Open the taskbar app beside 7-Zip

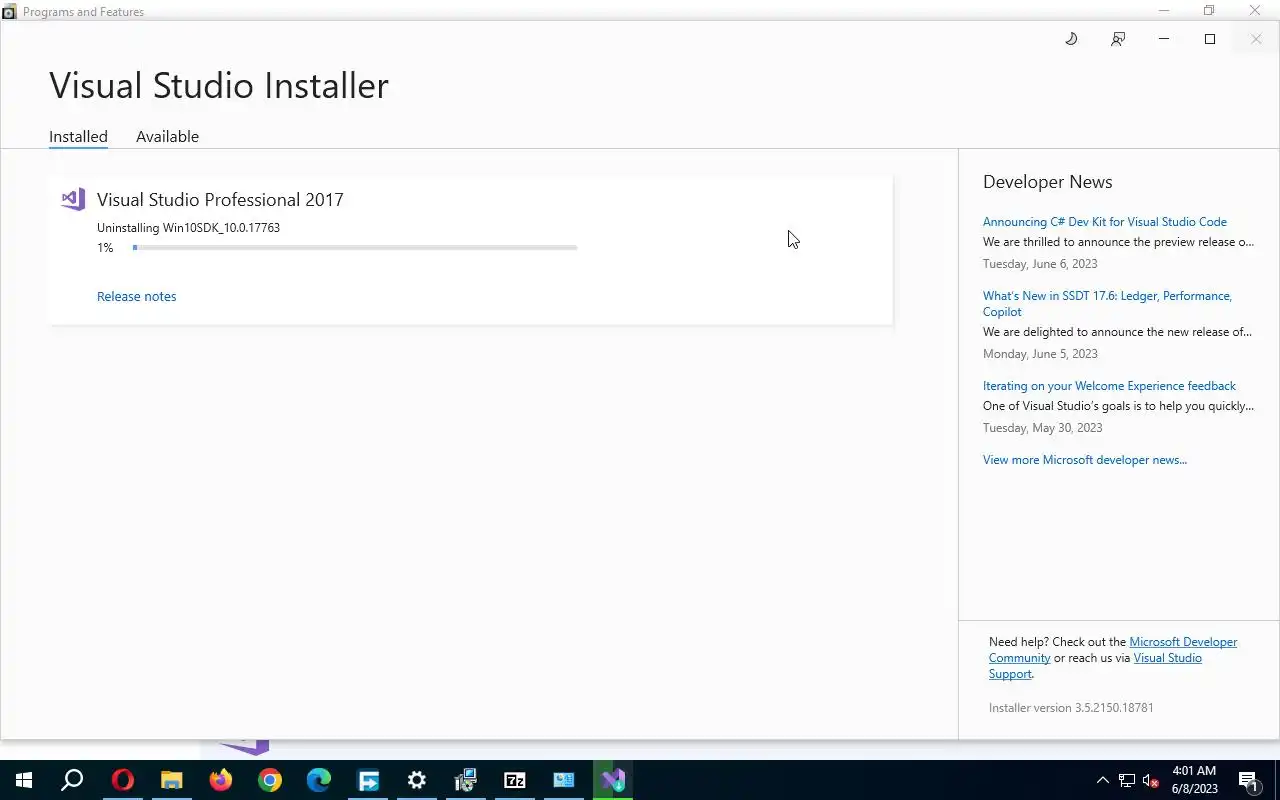point(564,780)
